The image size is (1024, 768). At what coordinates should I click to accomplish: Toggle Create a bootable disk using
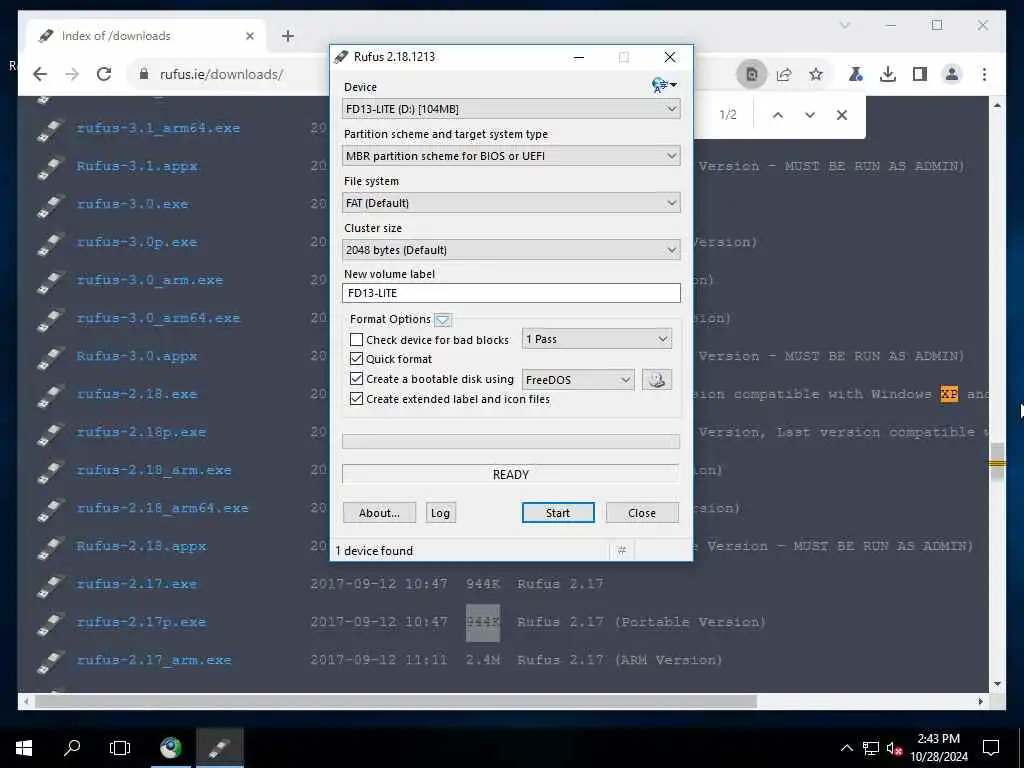(x=357, y=379)
